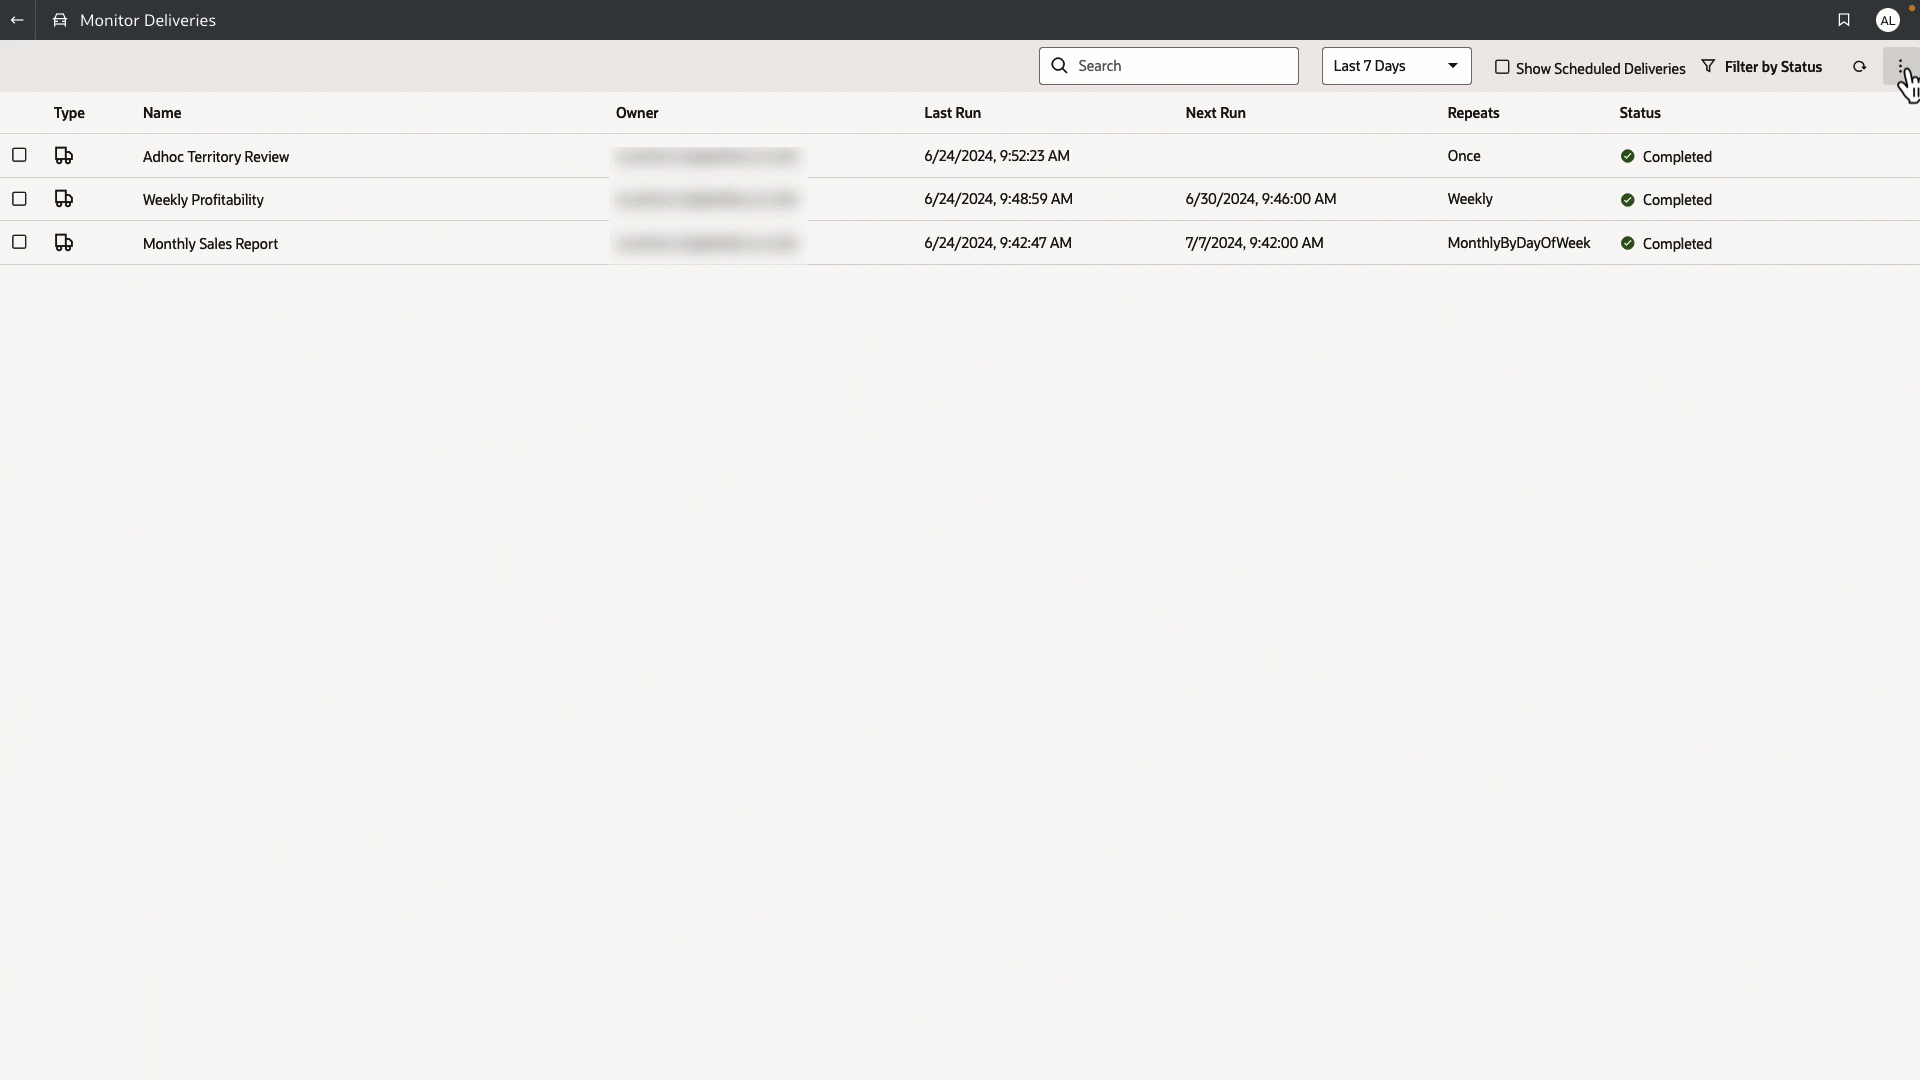
Task: Select the Monthly Sales Report checkbox
Action: pyautogui.click(x=20, y=242)
